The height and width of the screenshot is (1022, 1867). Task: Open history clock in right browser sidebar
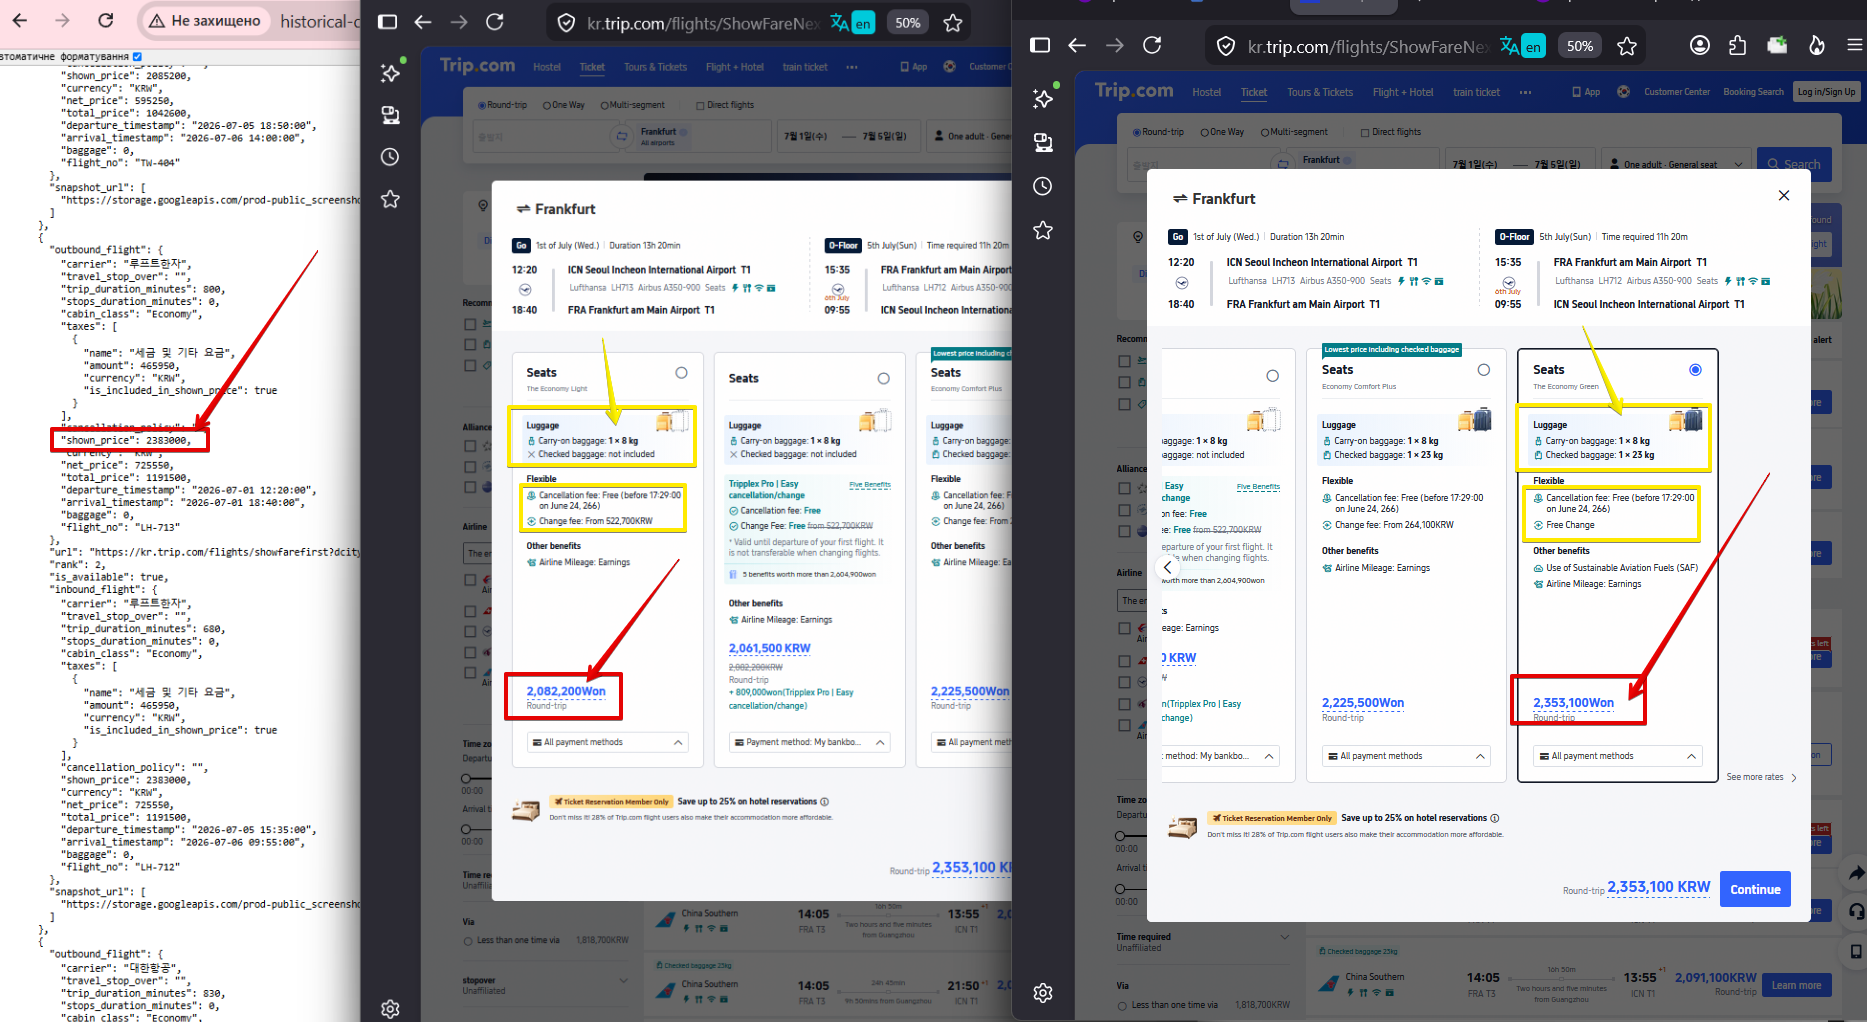coord(1043,186)
